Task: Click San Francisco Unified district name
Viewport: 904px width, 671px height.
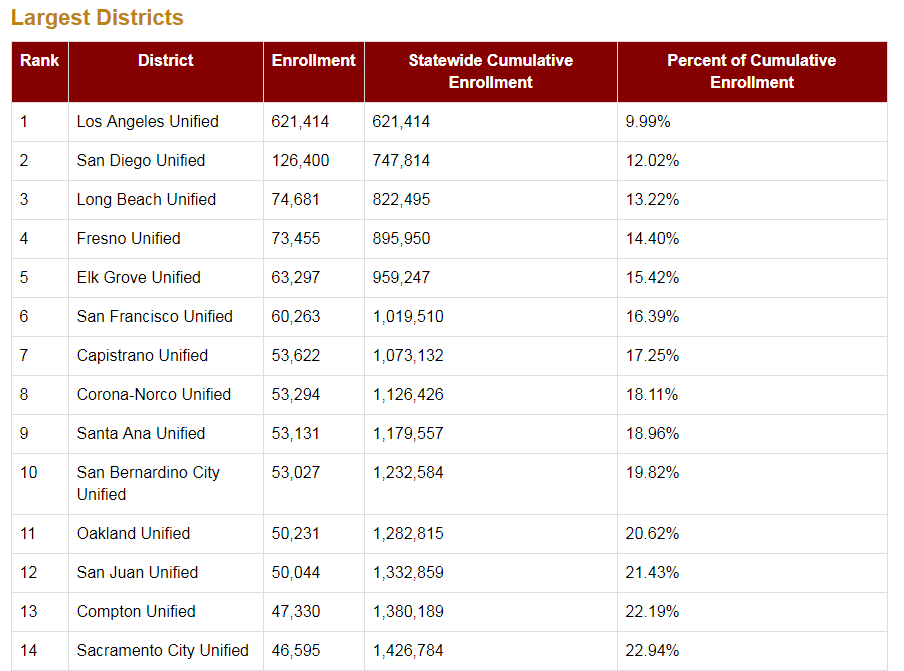Action: coord(154,316)
